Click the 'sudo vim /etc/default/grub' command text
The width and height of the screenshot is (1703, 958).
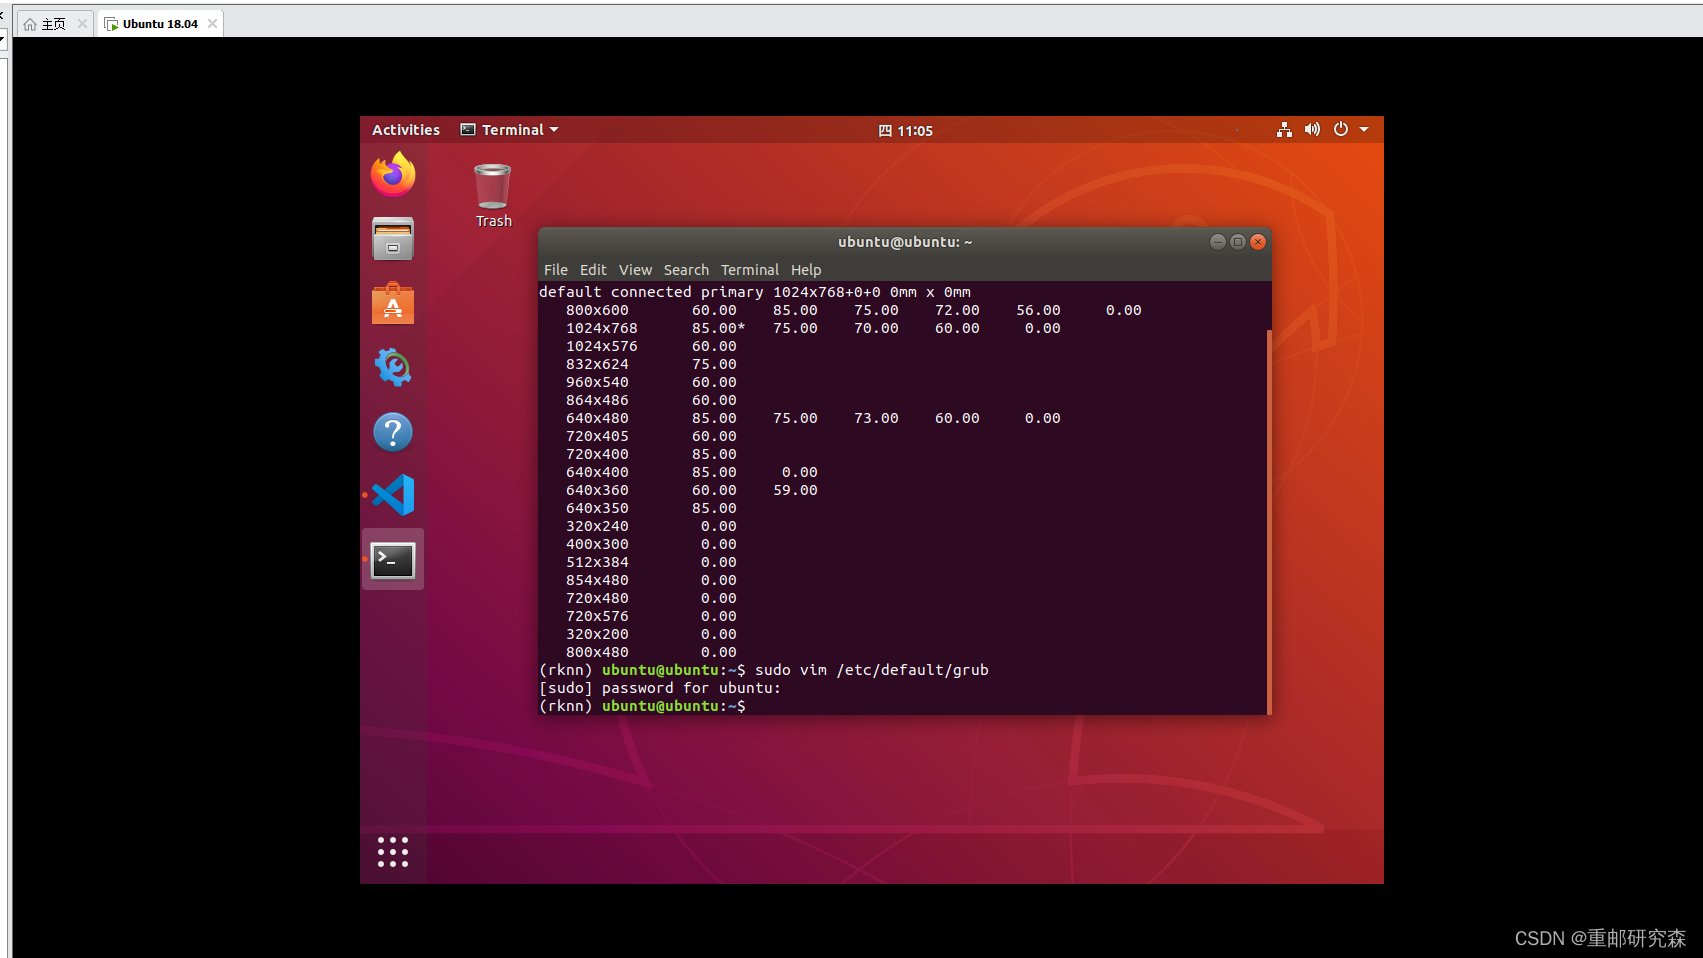871,670
